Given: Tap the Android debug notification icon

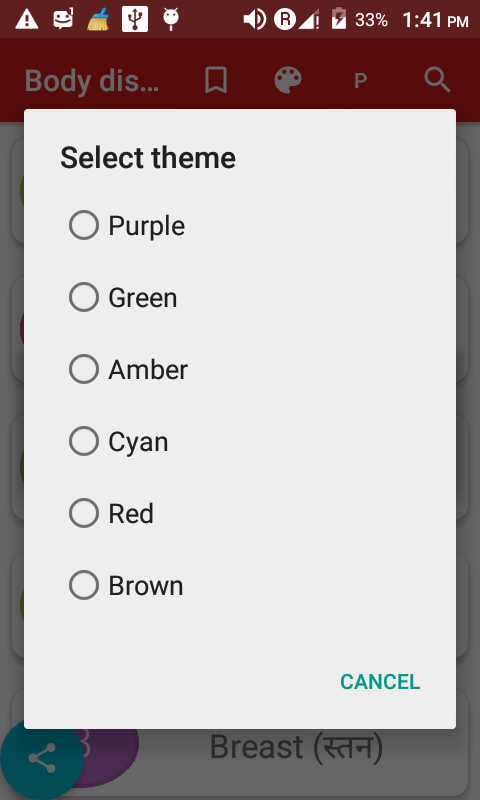Looking at the screenshot, I should (x=170, y=19).
